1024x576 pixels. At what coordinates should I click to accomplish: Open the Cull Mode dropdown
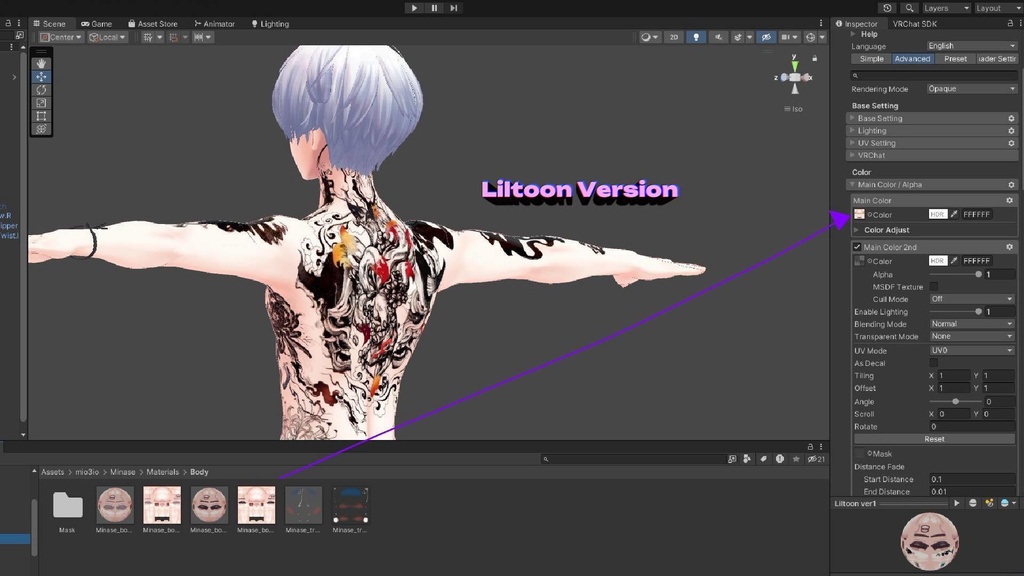[972, 299]
